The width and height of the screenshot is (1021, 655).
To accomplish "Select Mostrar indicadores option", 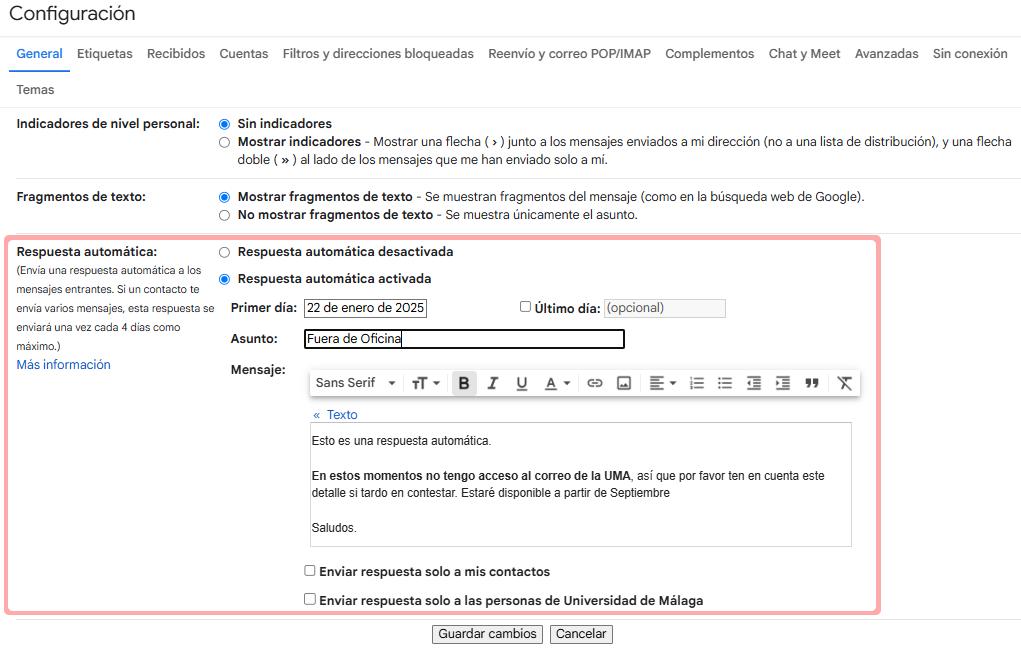I will (225, 142).
